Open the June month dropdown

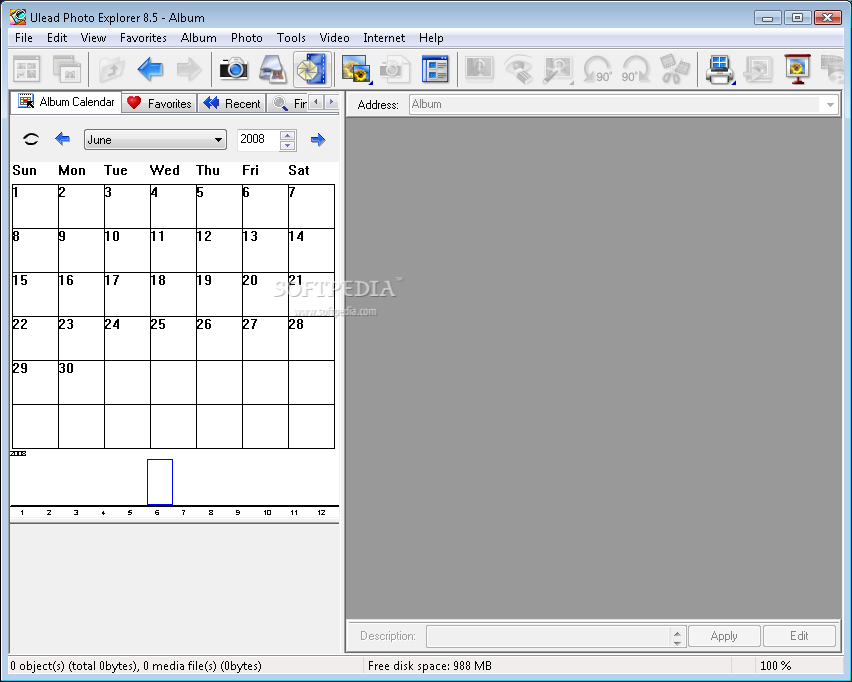pyautogui.click(x=155, y=140)
